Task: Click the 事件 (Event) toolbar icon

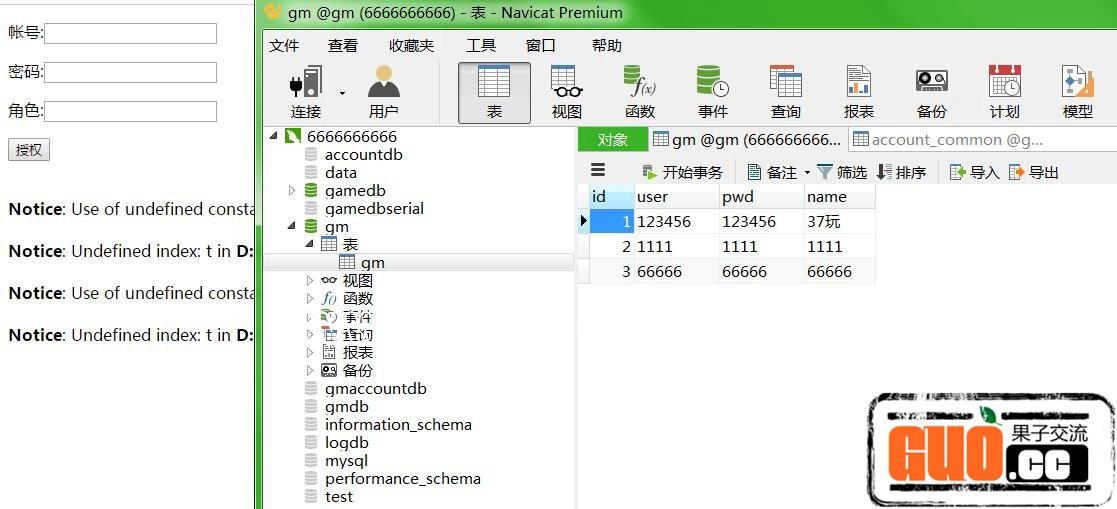Action: (x=713, y=92)
